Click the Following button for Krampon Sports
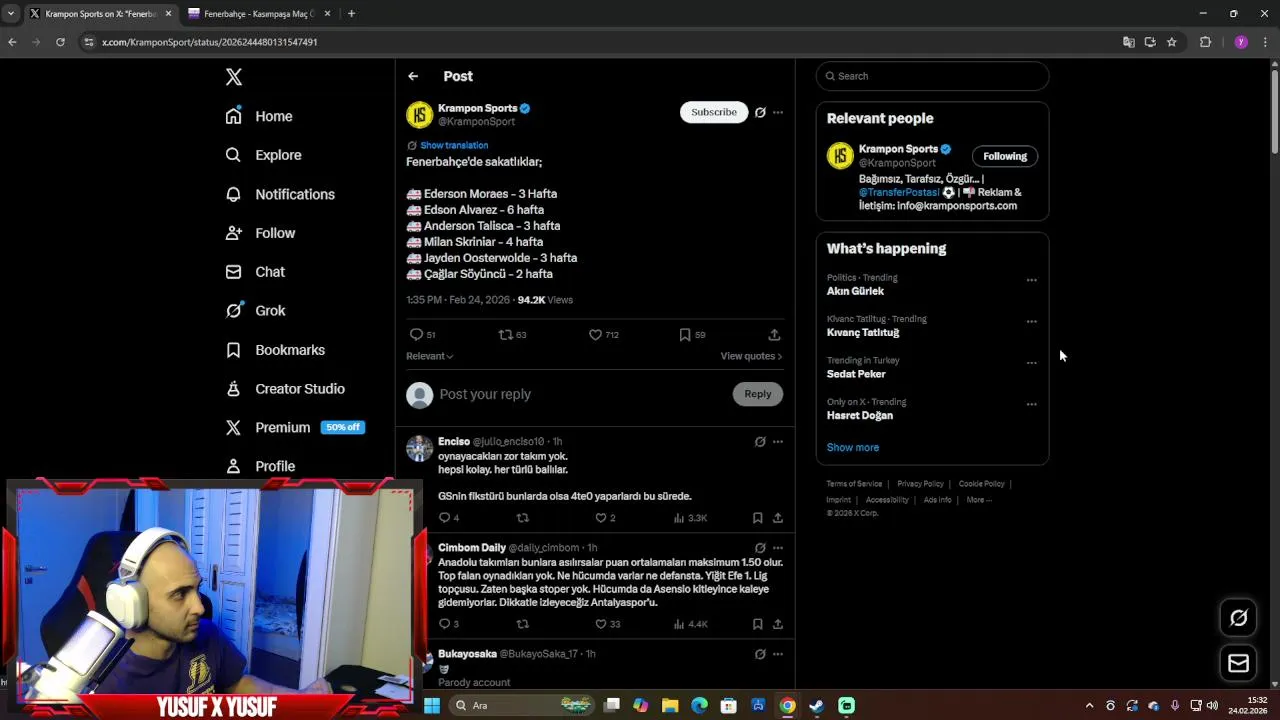The height and width of the screenshot is (720, 1280). tap(1005, 156)
